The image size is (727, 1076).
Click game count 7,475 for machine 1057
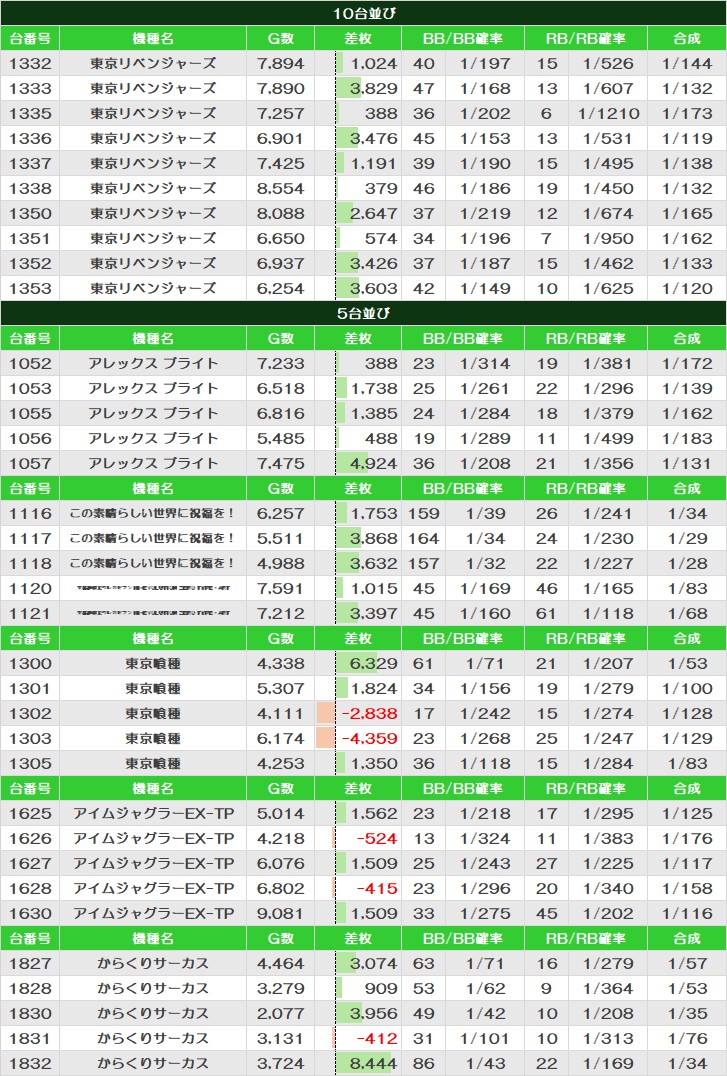(x=280, y=464)
